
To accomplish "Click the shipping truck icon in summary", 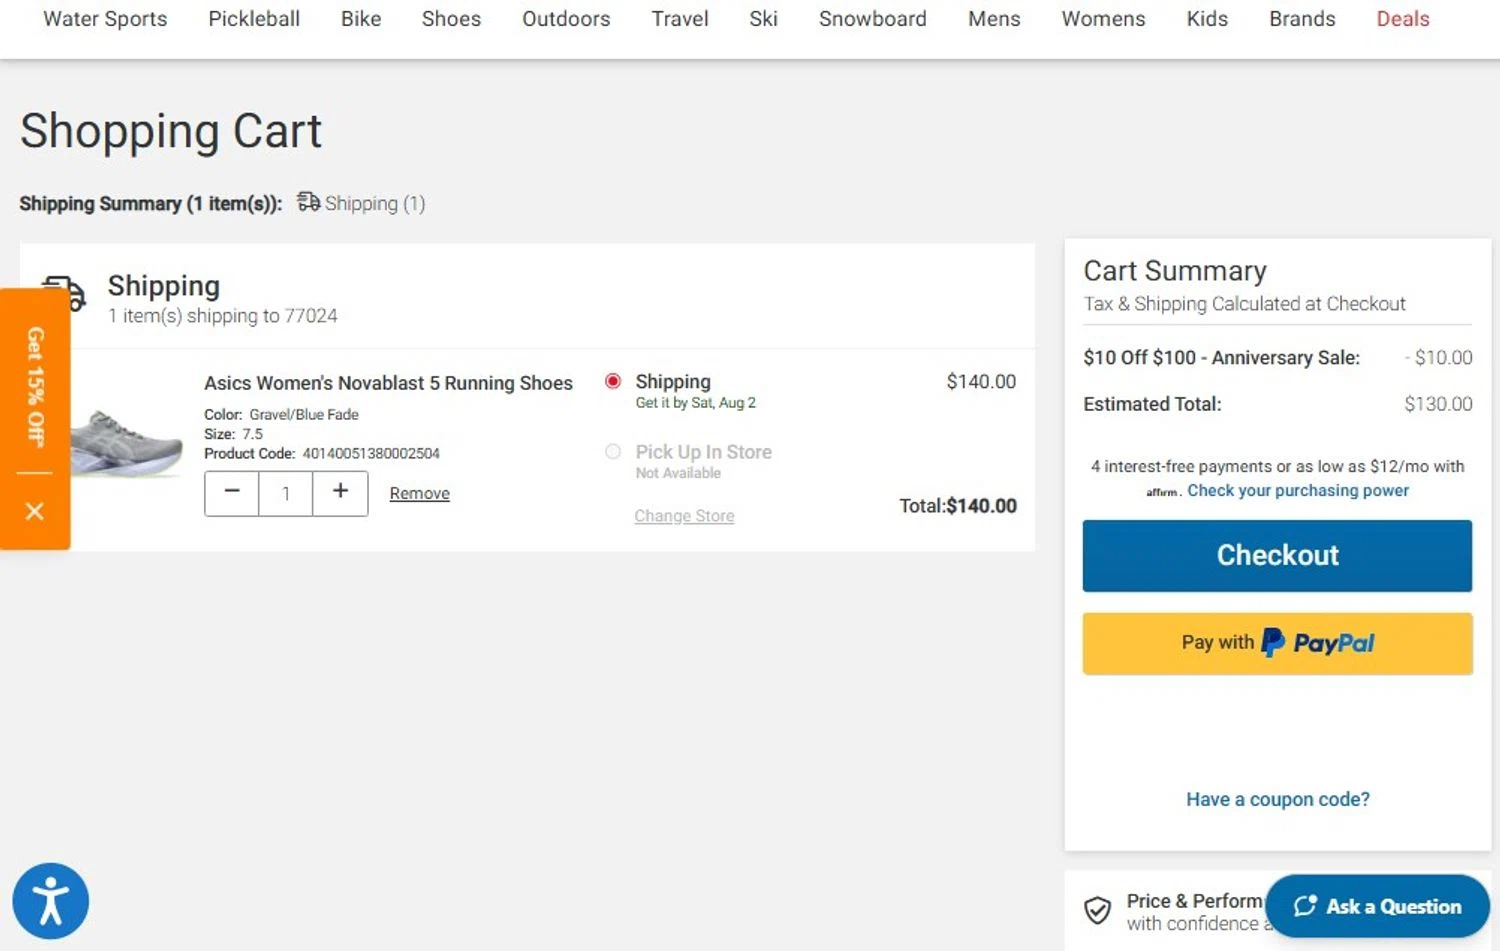I will (x=308, y=203).
